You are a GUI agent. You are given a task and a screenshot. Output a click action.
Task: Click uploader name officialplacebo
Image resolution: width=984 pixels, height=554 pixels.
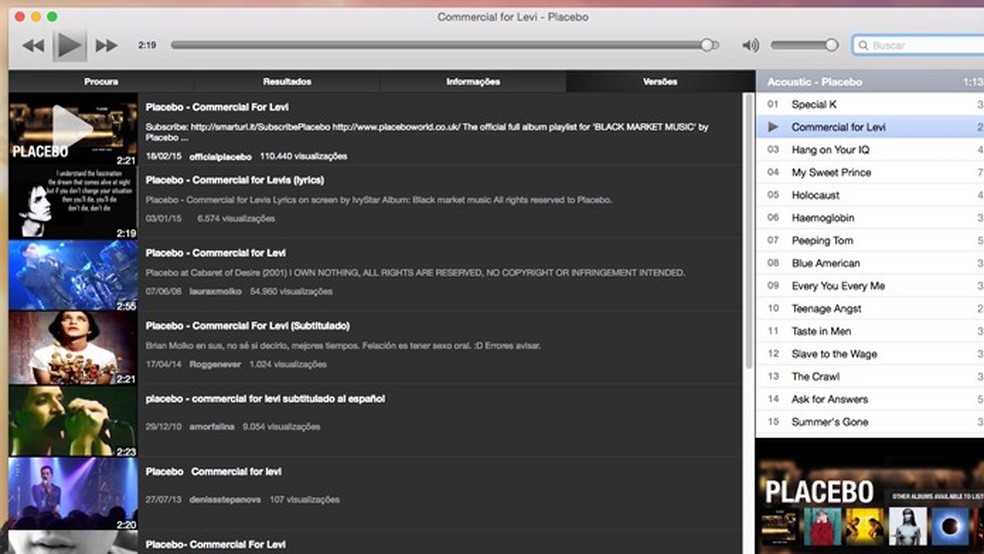(220, 156)
